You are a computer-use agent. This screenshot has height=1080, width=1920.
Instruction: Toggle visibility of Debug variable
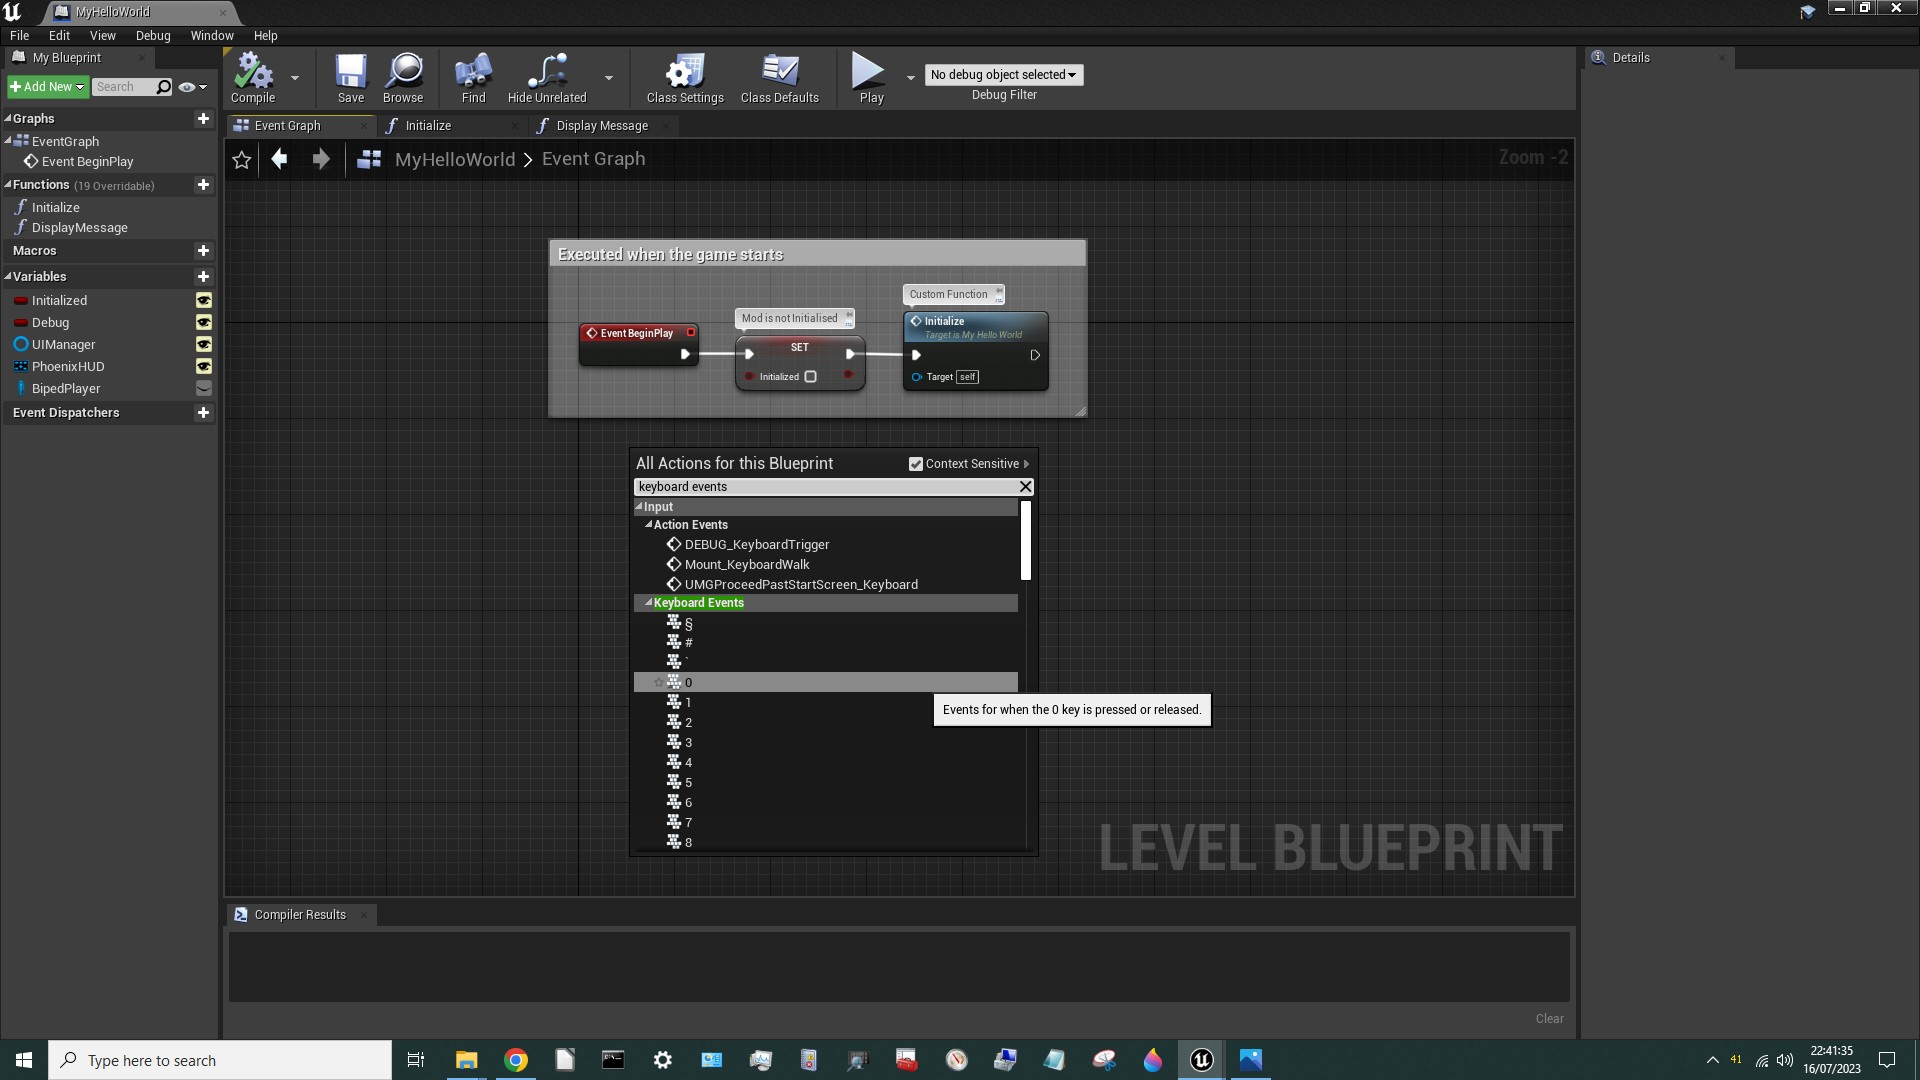(x=204, y=323)
